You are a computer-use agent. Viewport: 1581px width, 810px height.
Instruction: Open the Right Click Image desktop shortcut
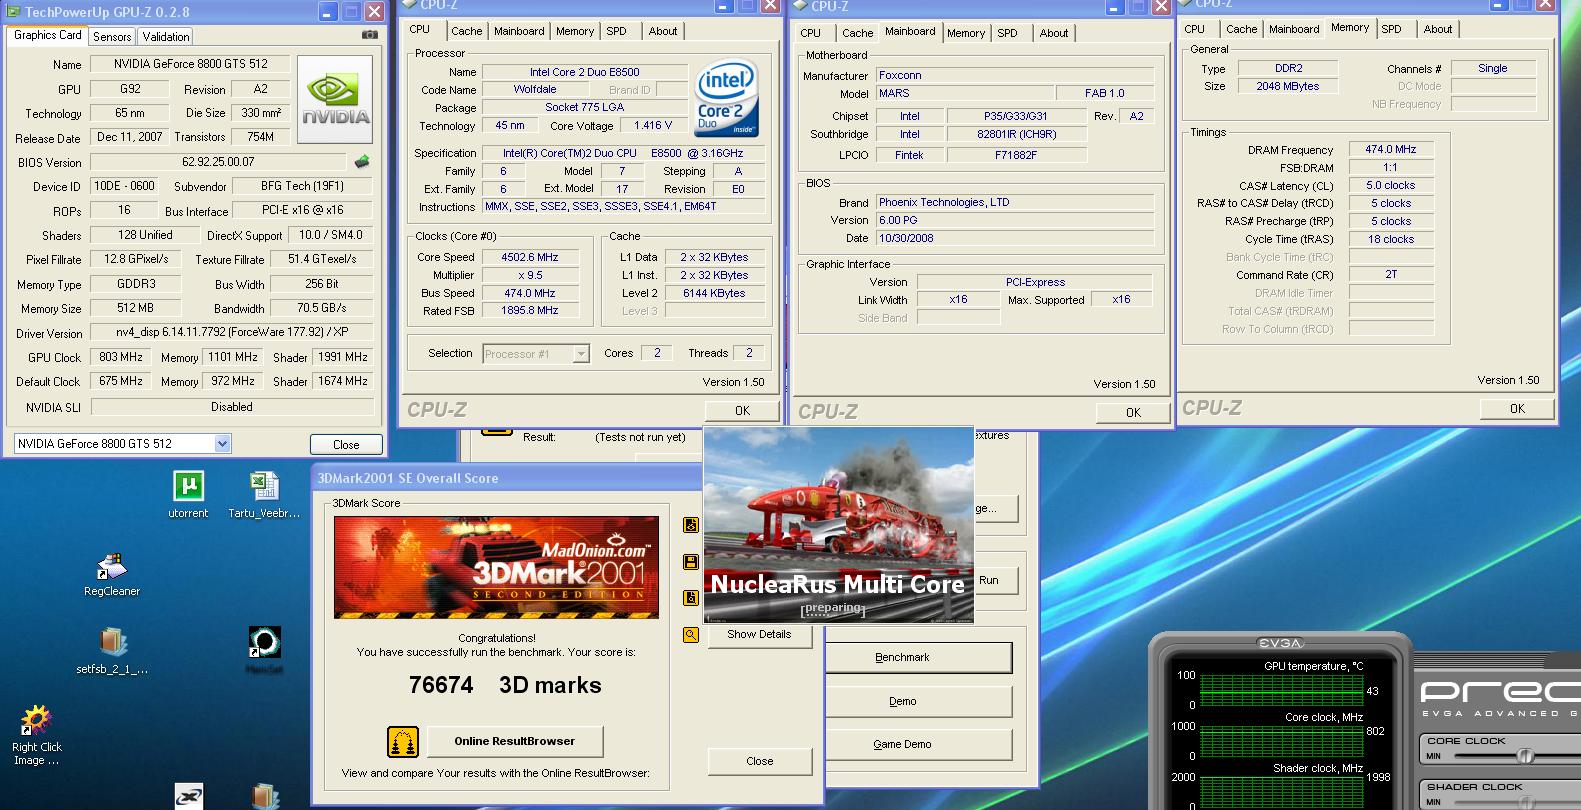36,734
